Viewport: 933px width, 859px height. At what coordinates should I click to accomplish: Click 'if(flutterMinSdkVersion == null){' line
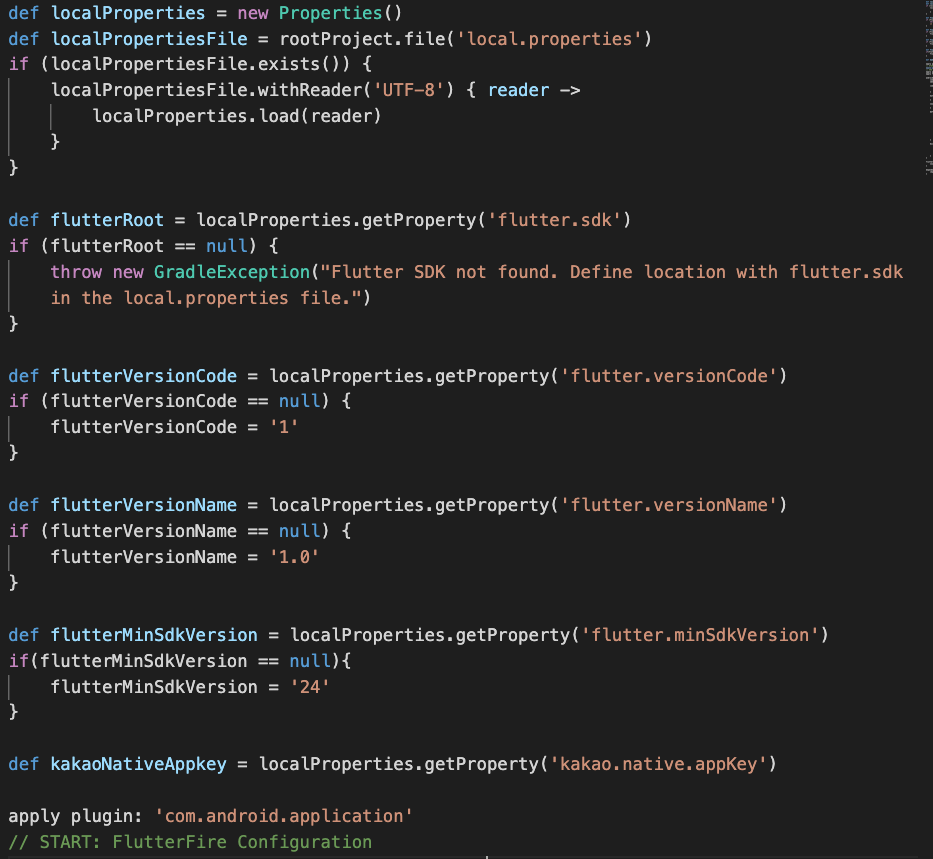(x=180, y=660)
